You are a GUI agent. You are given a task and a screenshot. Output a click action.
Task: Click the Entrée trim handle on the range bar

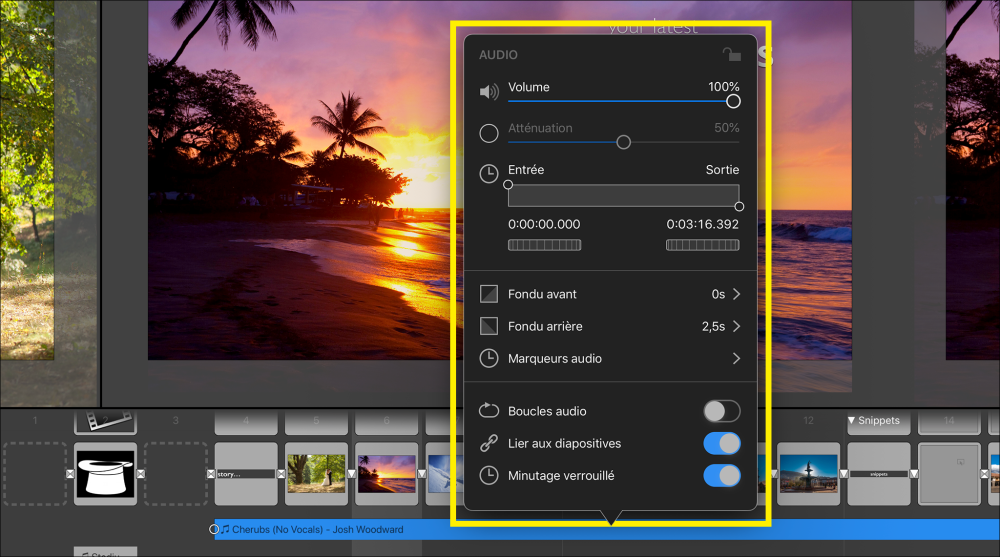click(508, 185)
